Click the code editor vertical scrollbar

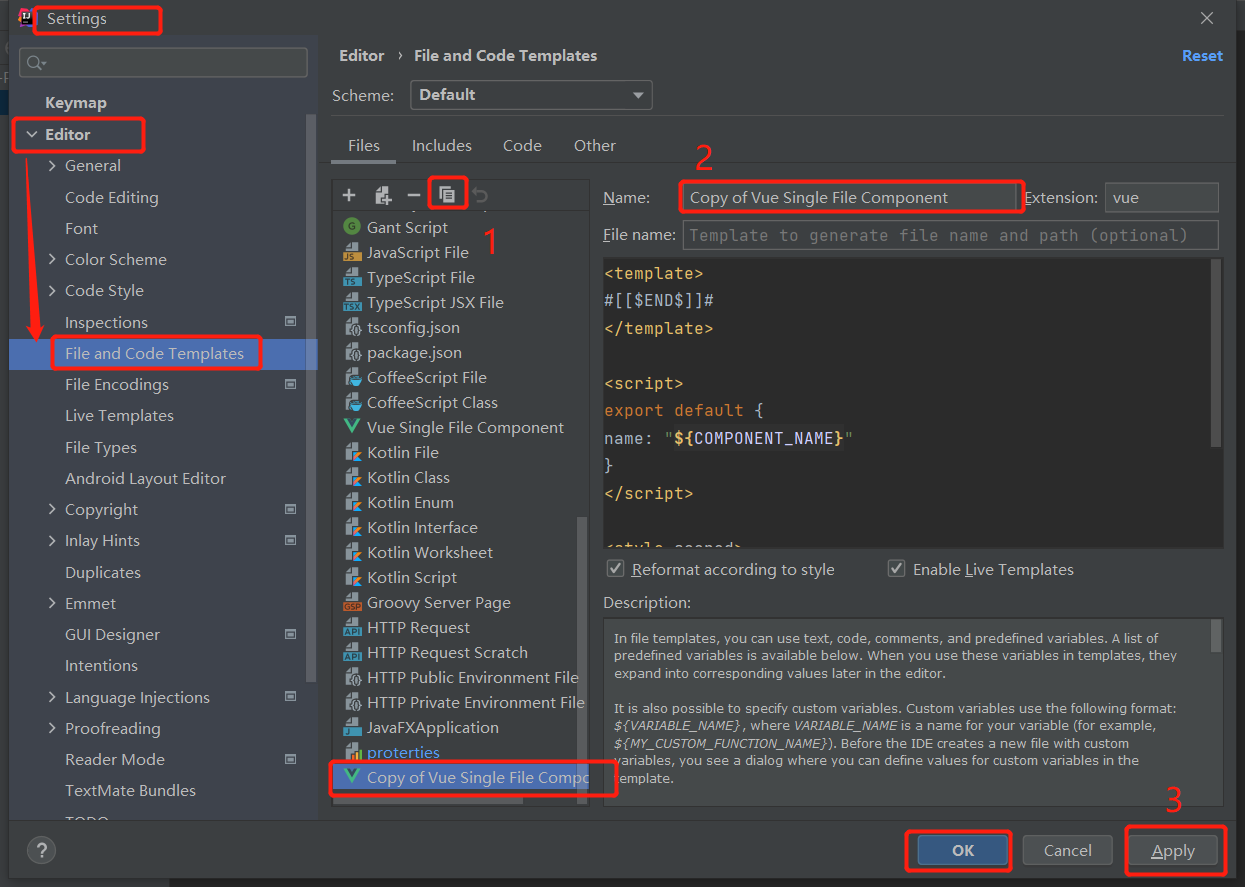[x=1216, y=352]
